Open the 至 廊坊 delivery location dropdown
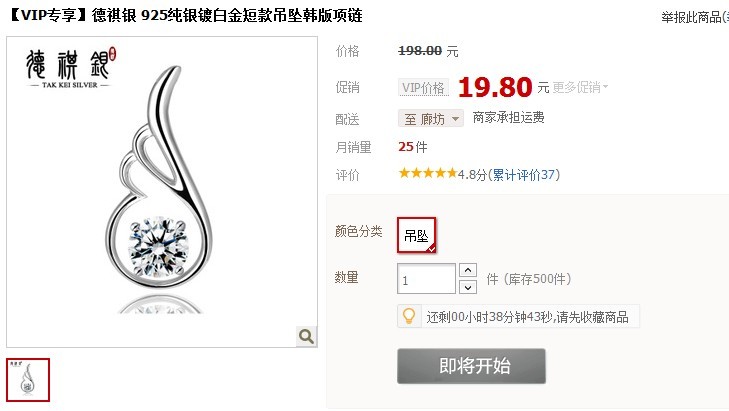The height and width of the screenshot is (411, 729). pyautogui.click(x=431, y=119)
